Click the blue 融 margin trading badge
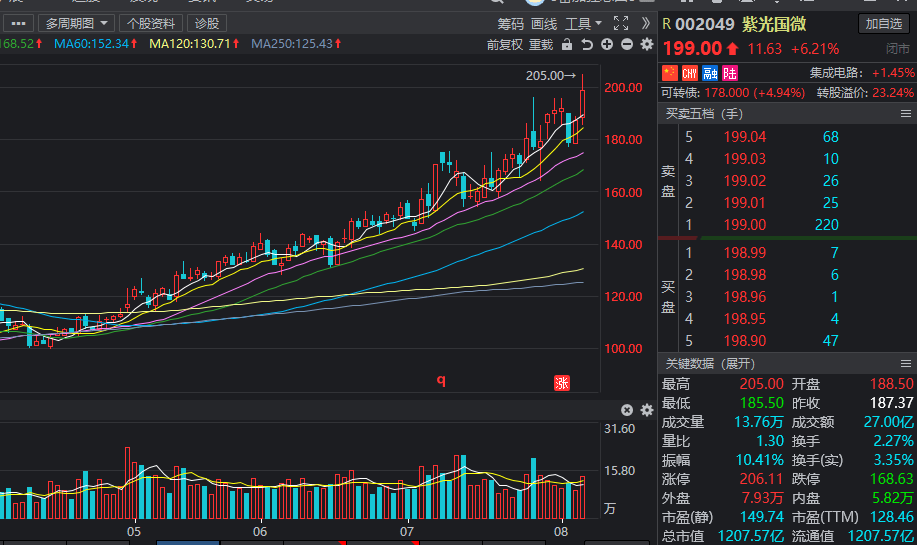 point(710,73)
